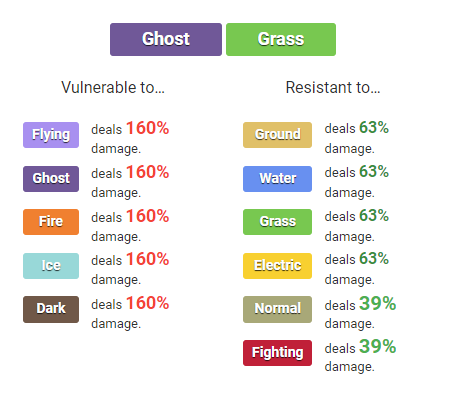Click the 160% value next to Dark
449x395 pixels.
[148, 303]
